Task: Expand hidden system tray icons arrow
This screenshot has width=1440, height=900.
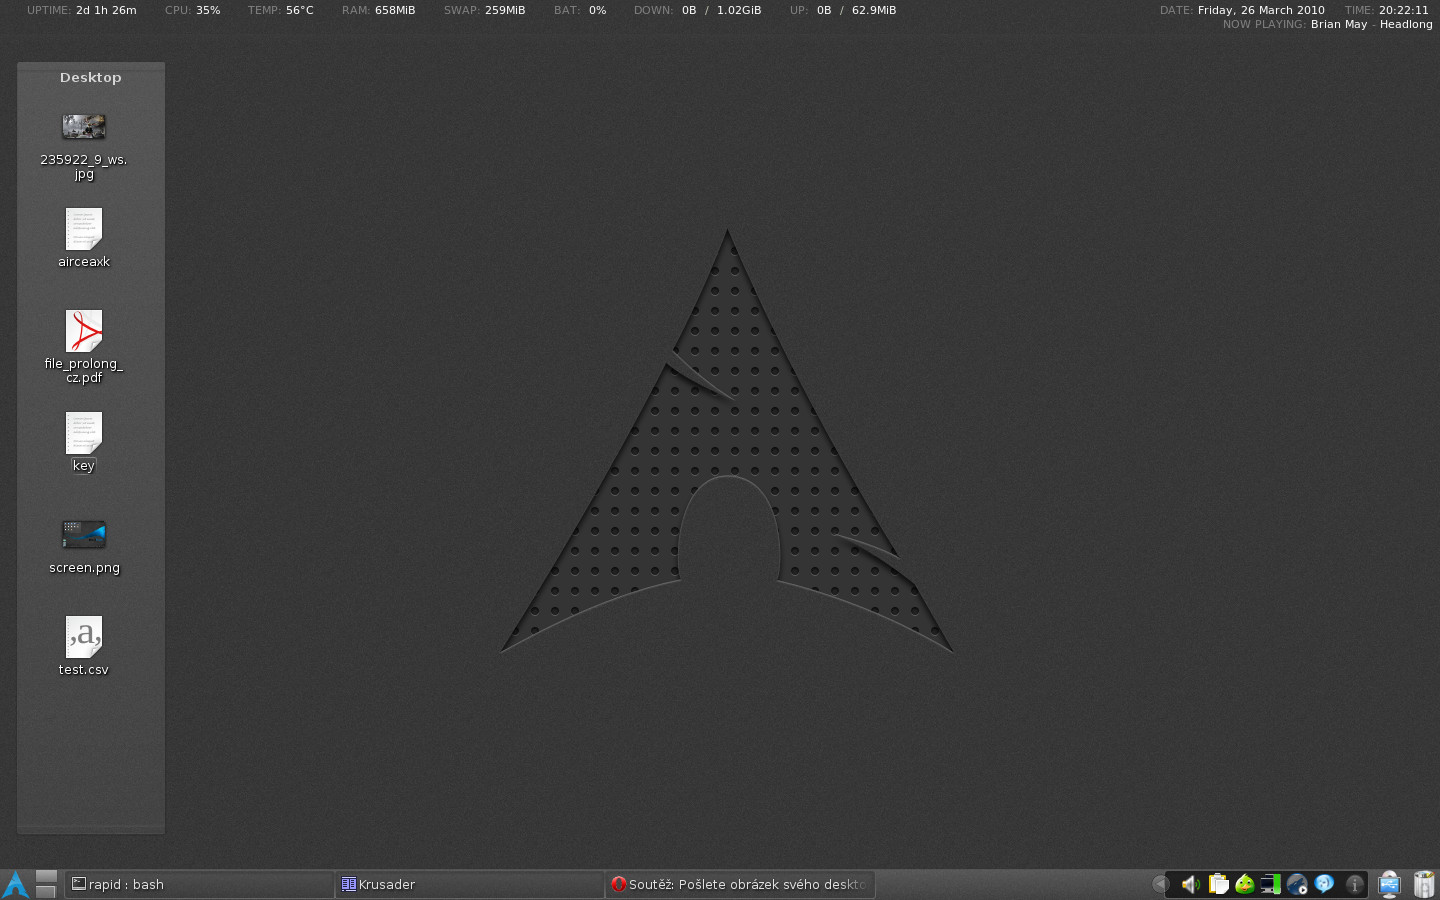Action: click(x=1160, y=884)
